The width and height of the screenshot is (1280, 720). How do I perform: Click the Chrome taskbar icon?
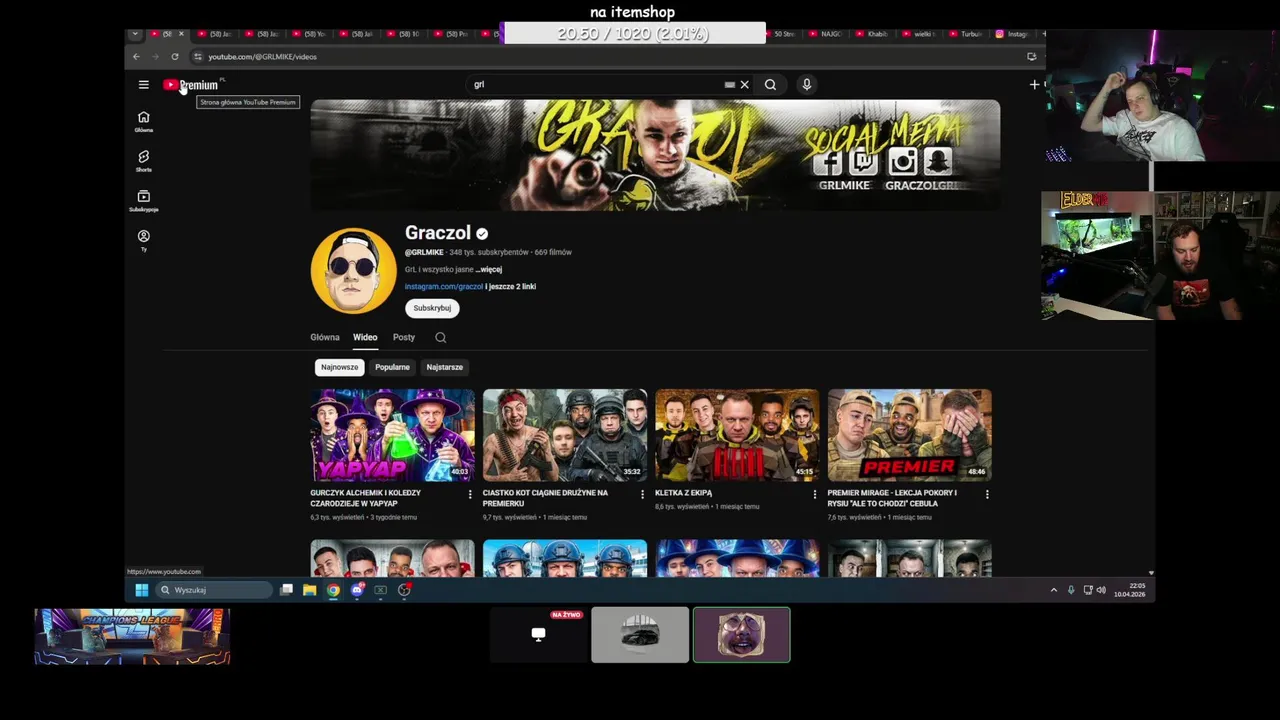click(333, 590)
